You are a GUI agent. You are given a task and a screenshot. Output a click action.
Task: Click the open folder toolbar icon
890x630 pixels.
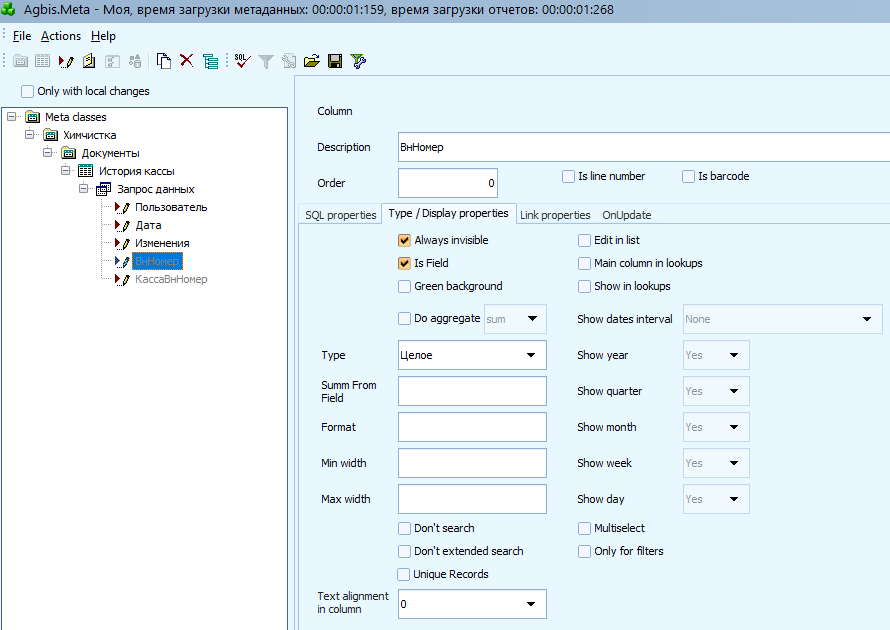pos(312,61)
